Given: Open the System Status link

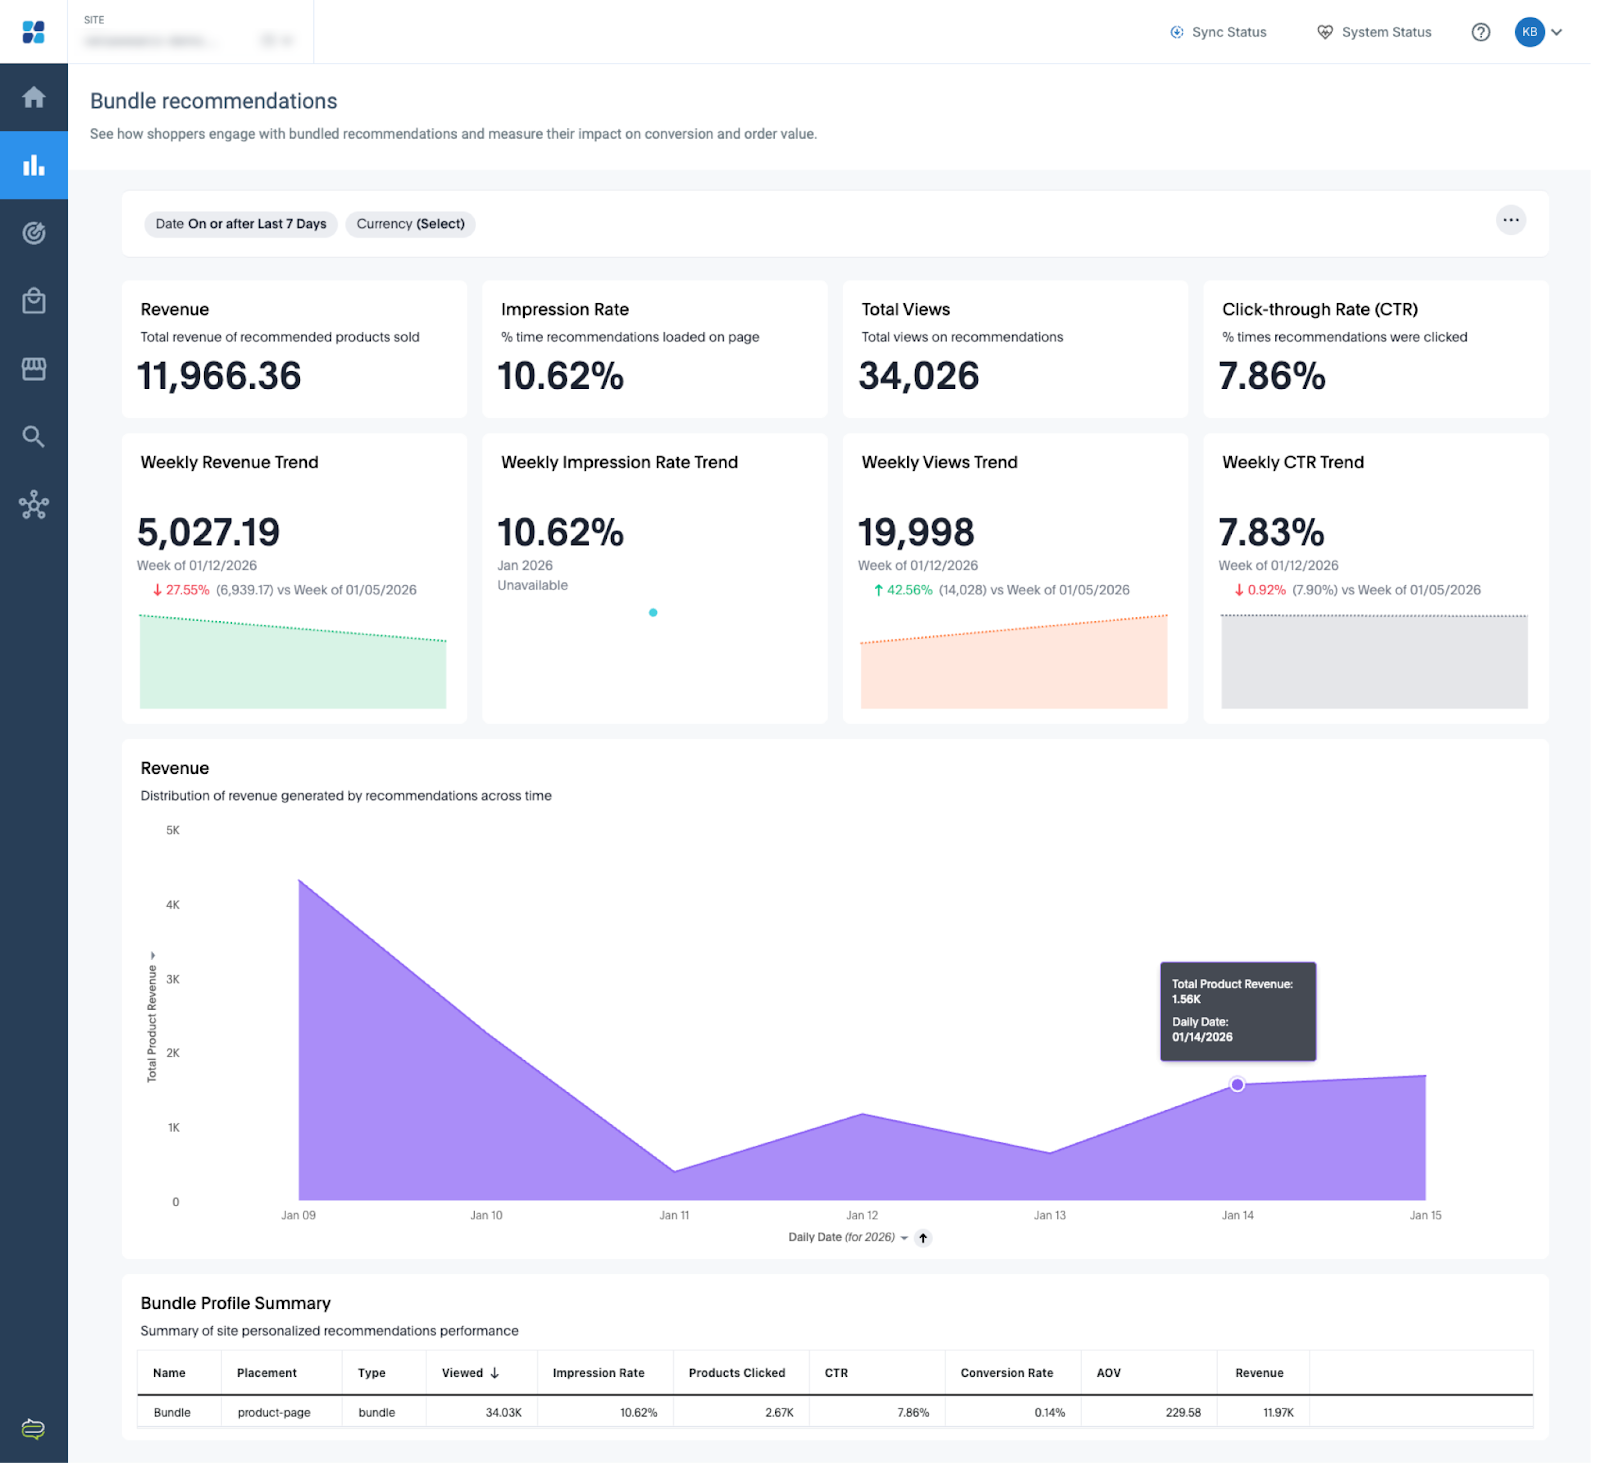Looking at the screenshot, I should [1374, 32].
